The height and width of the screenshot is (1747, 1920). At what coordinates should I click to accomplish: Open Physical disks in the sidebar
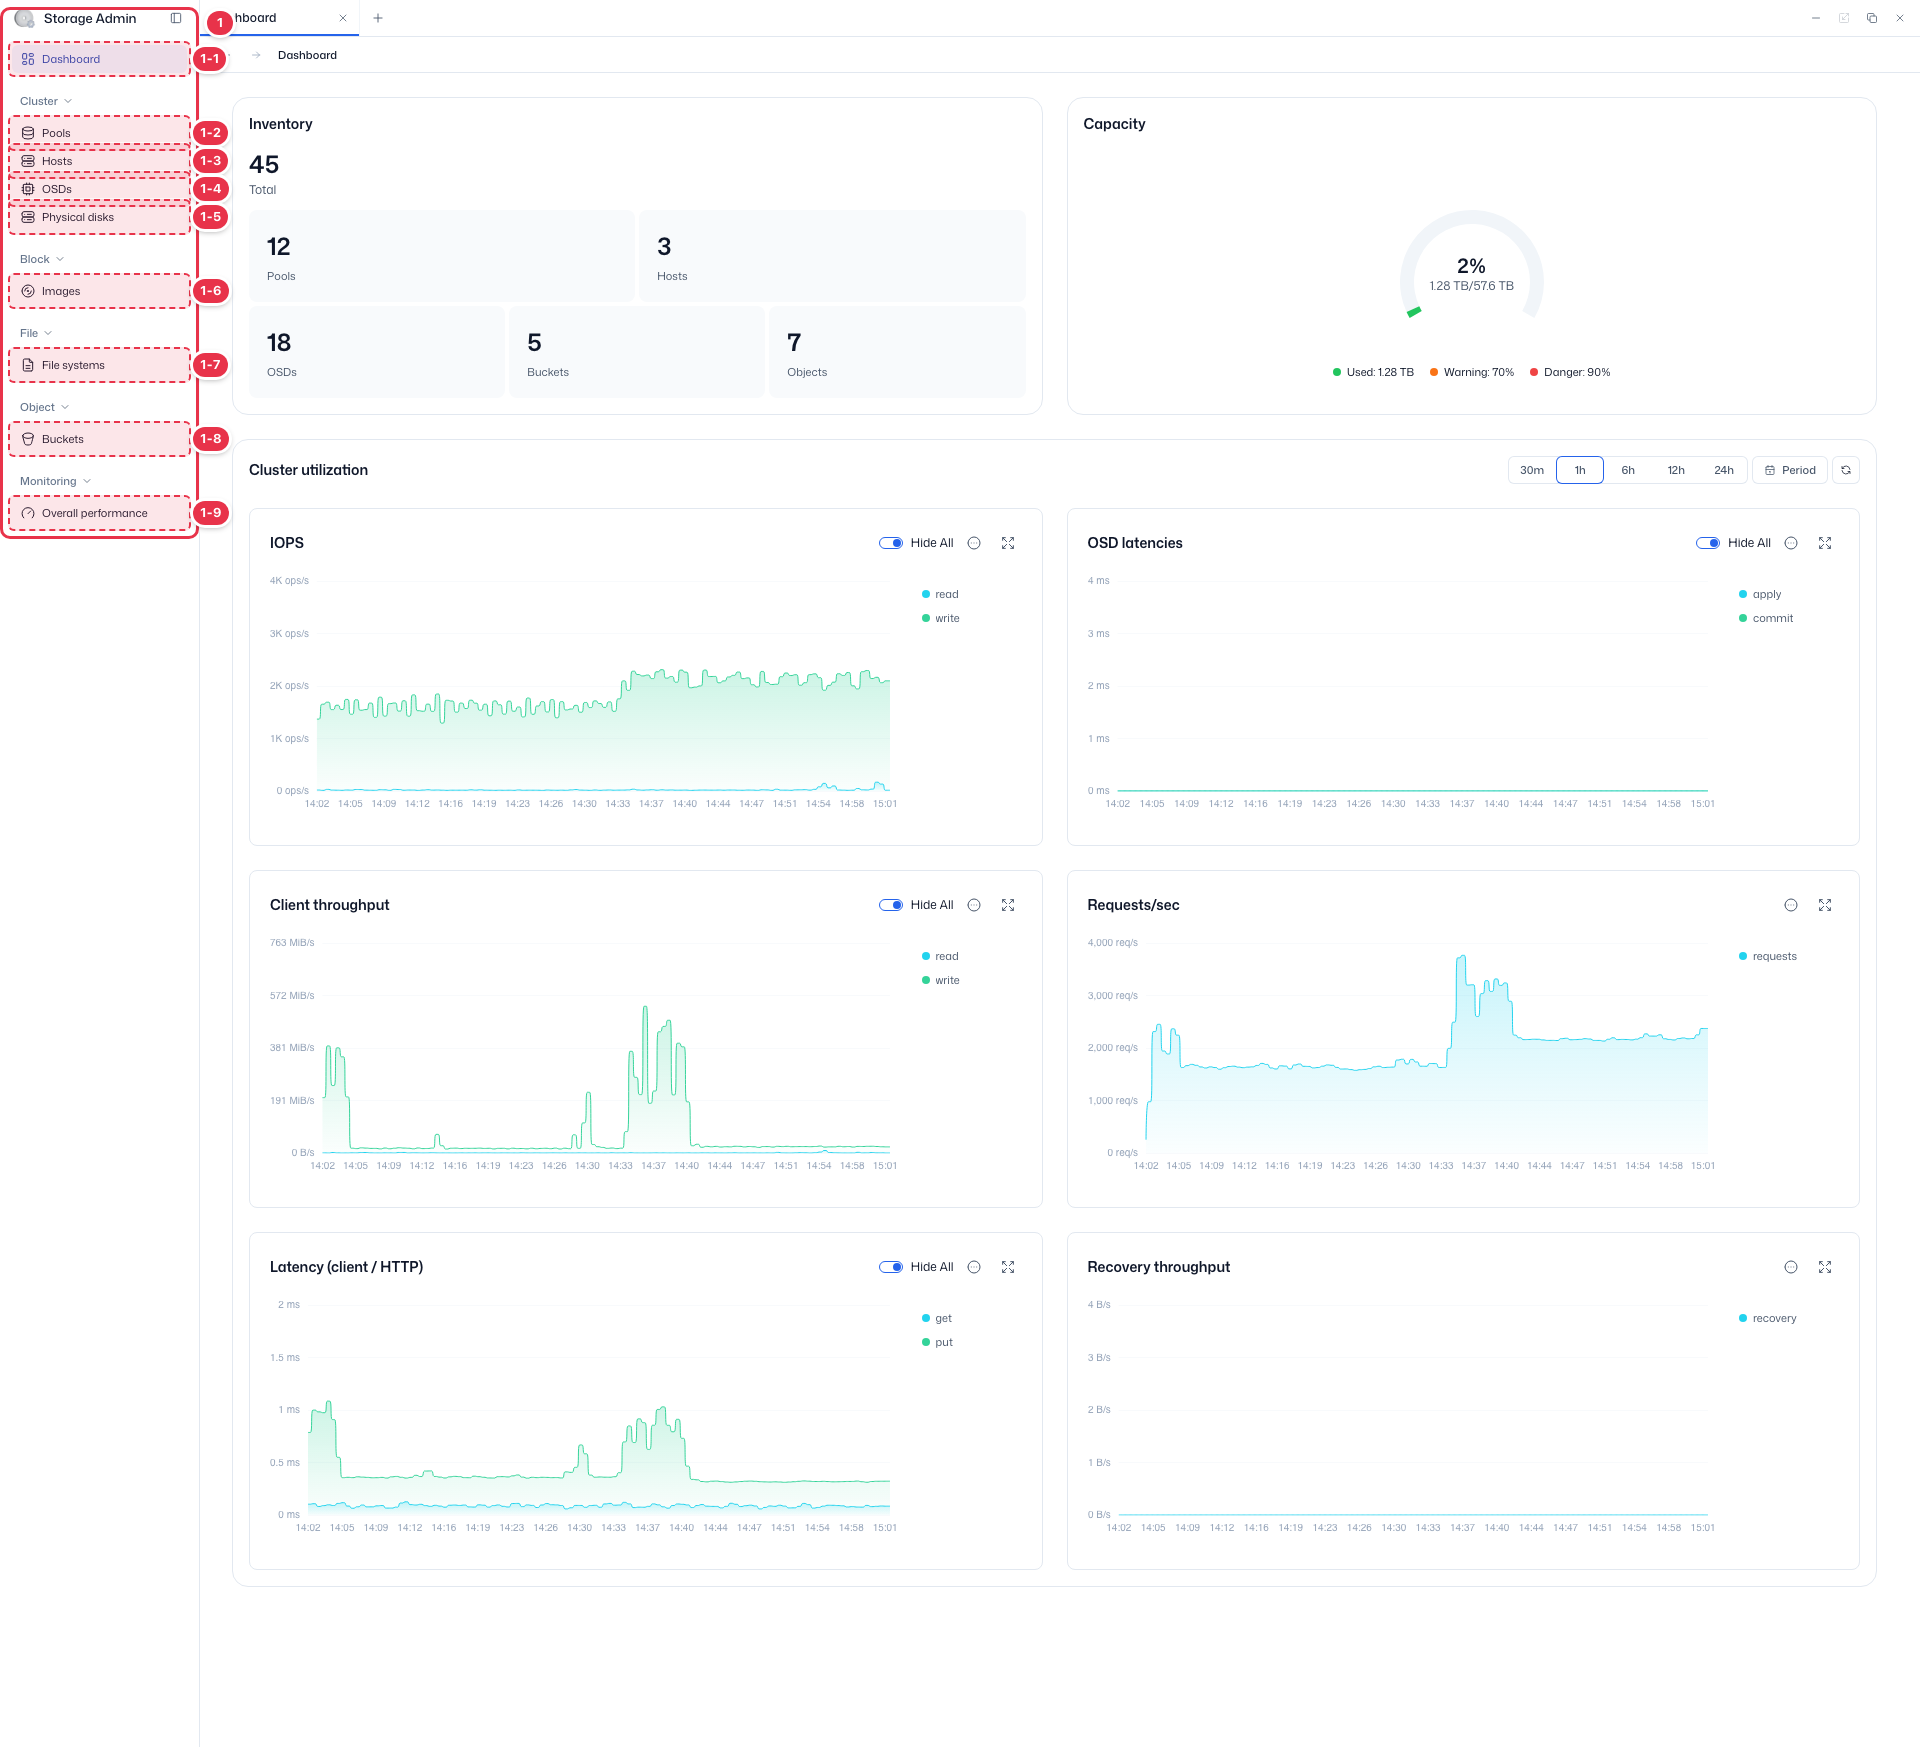99,217
